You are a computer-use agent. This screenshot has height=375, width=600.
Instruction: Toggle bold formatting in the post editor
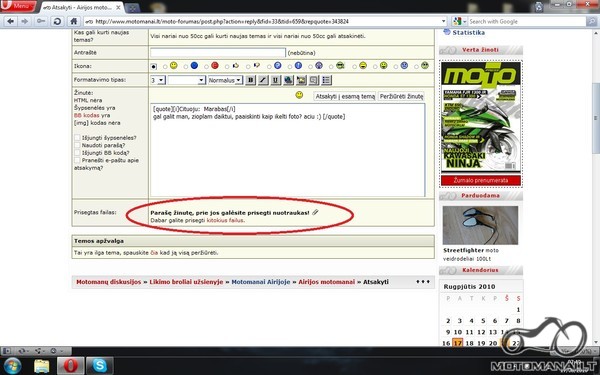251,80
